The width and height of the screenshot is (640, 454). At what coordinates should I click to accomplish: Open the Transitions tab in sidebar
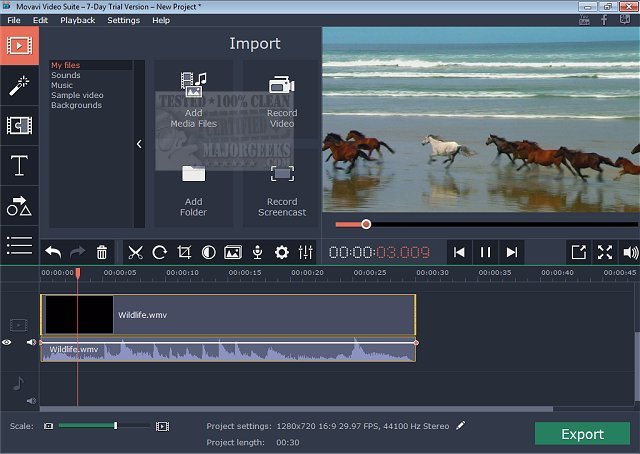click(x=19, y=125)
